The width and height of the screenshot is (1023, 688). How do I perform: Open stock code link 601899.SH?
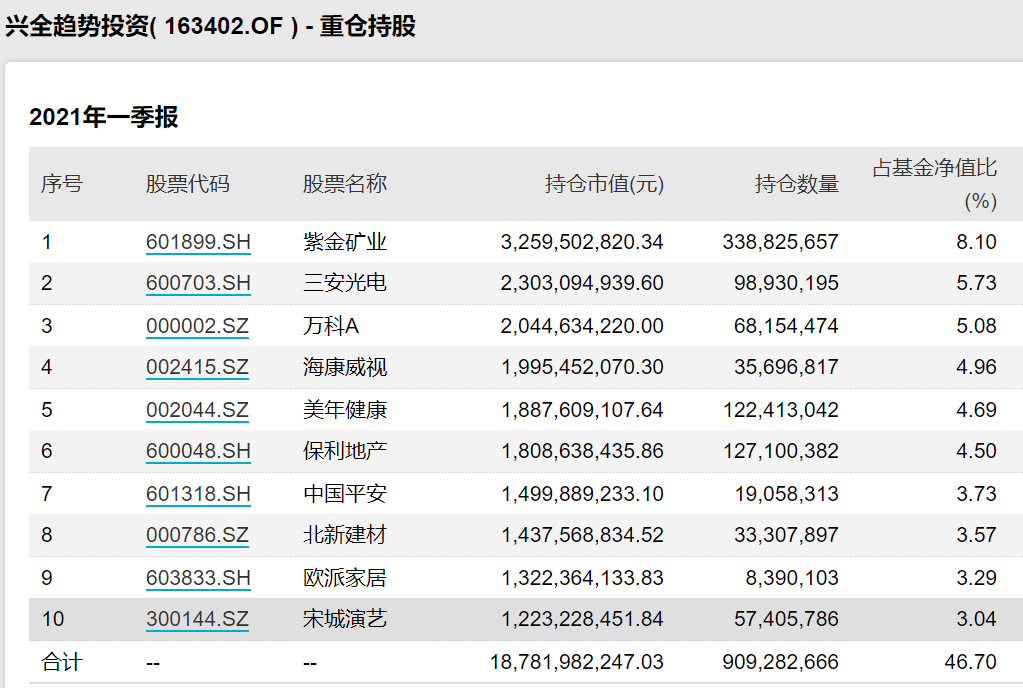[198, 242]
